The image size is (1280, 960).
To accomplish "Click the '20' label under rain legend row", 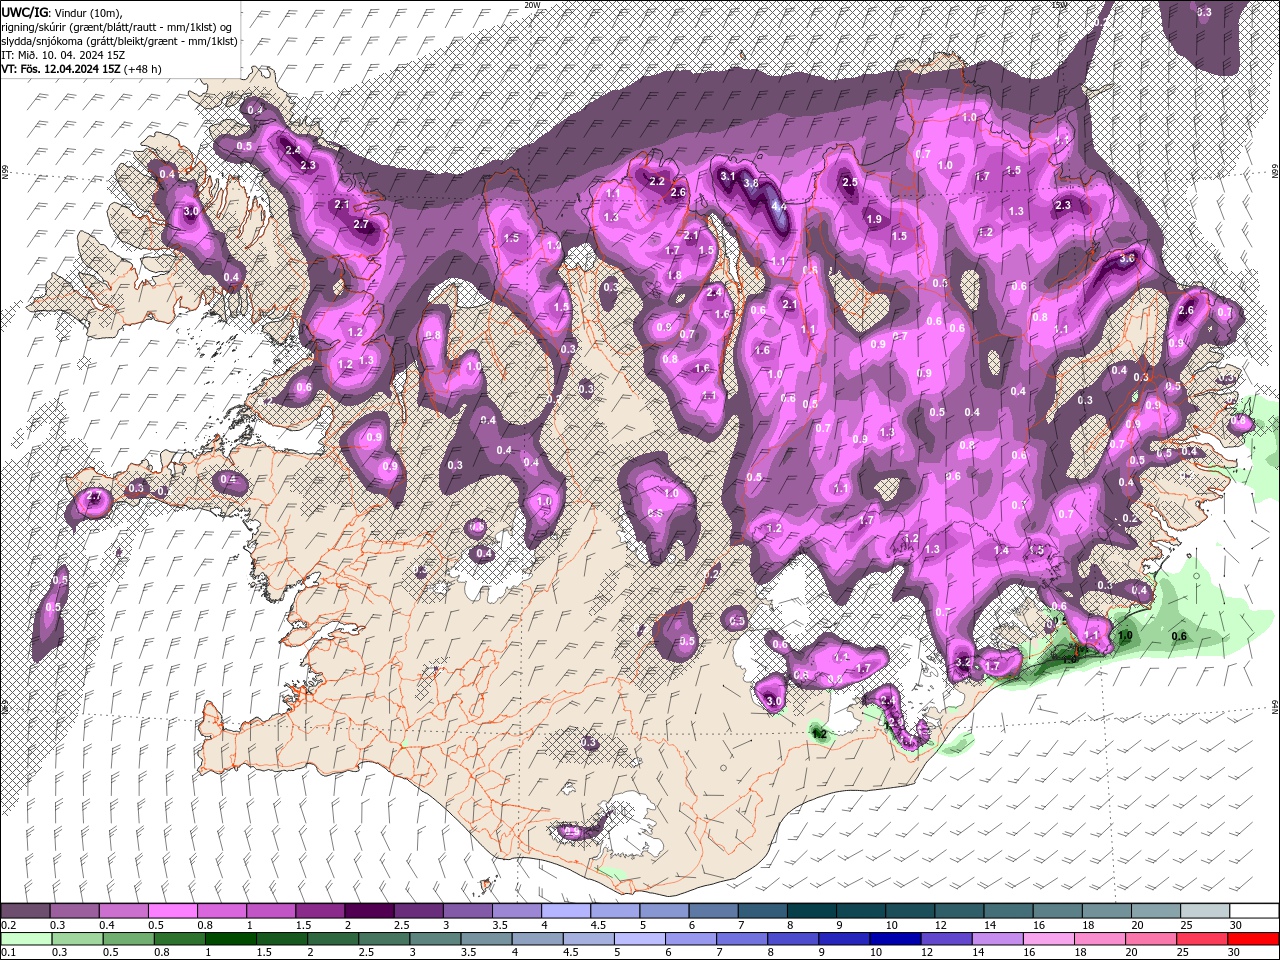I will point(1134,952).
